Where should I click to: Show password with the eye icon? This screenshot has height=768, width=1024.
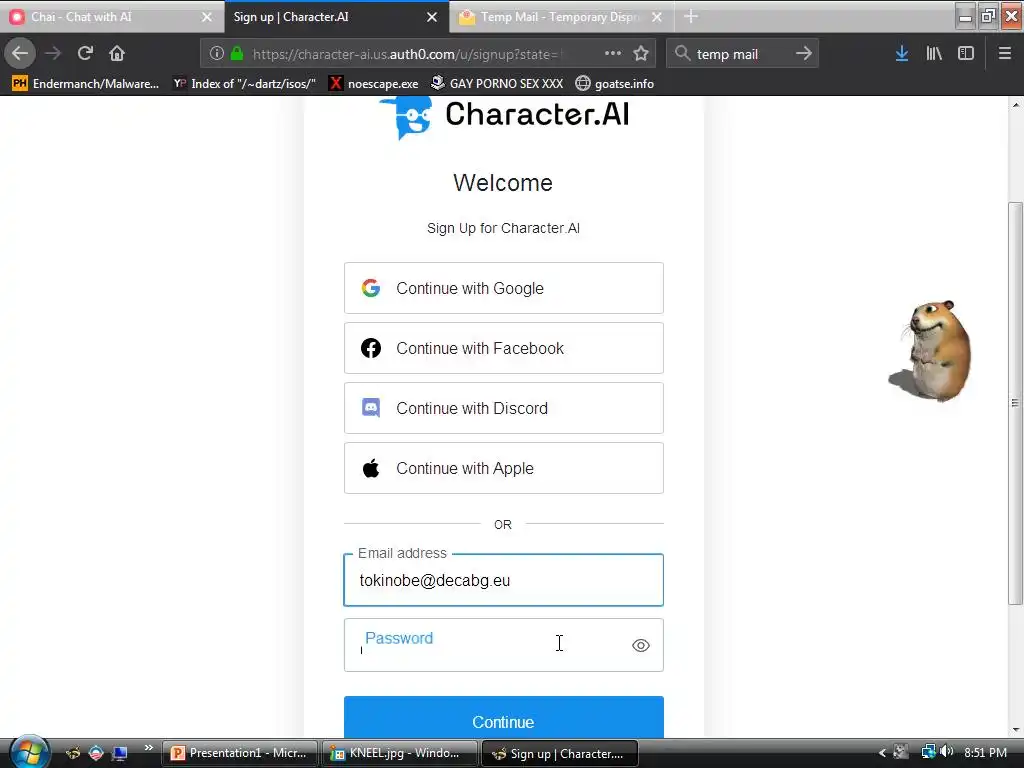click(x=641, y=645)
